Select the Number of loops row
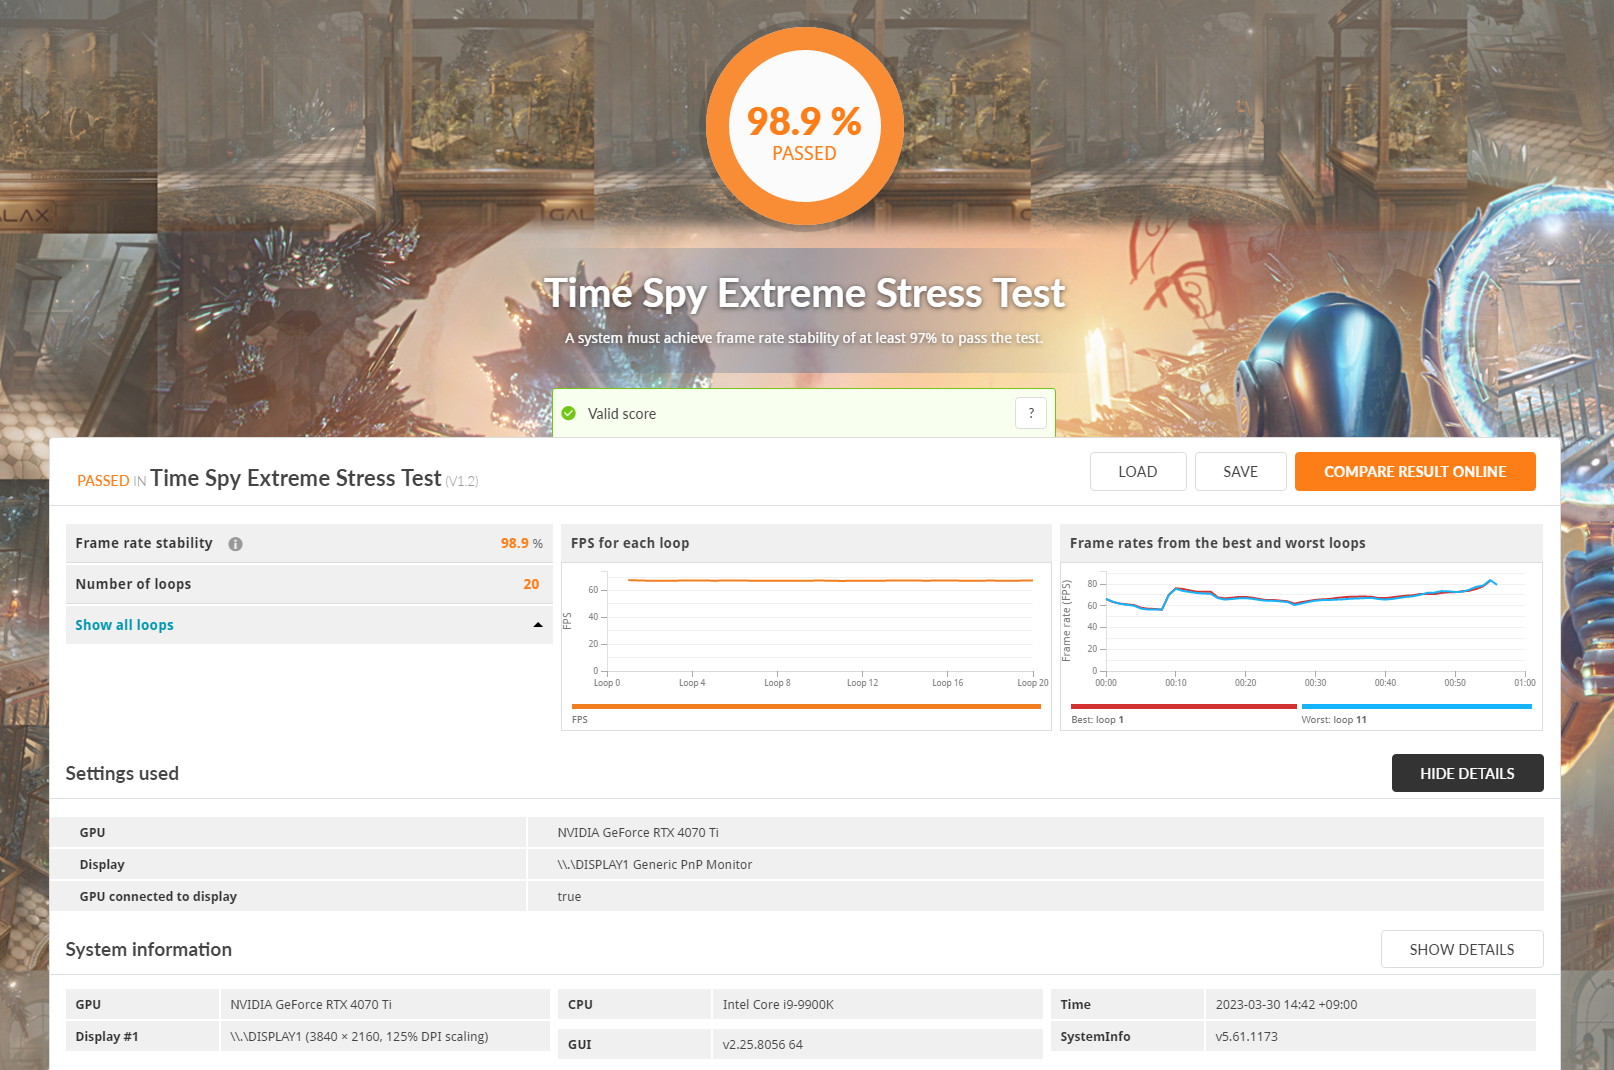This screenshot has height=1070, width=1614. (308, 584)
